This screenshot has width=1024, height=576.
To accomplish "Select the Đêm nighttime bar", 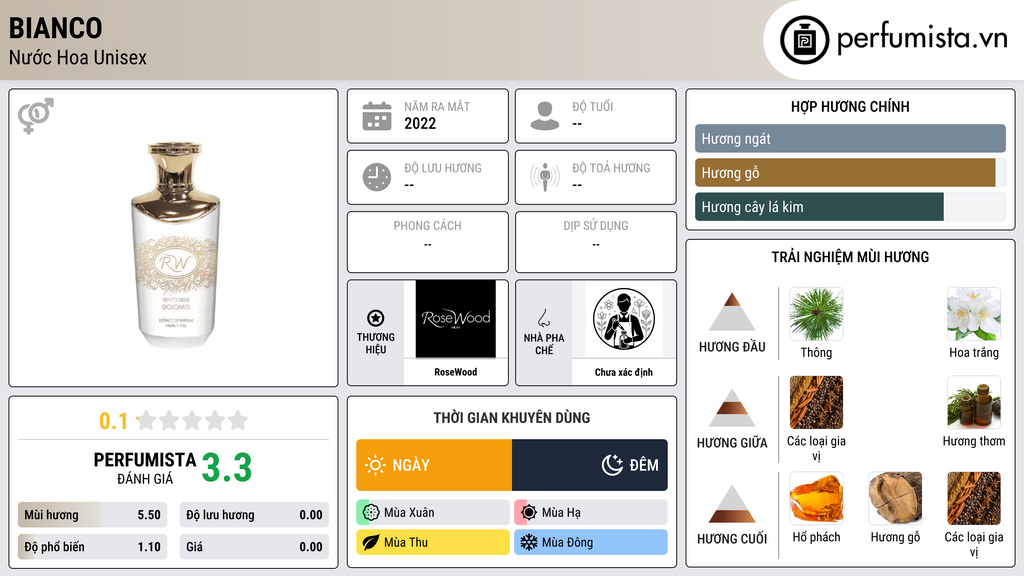I will [590, 465].
